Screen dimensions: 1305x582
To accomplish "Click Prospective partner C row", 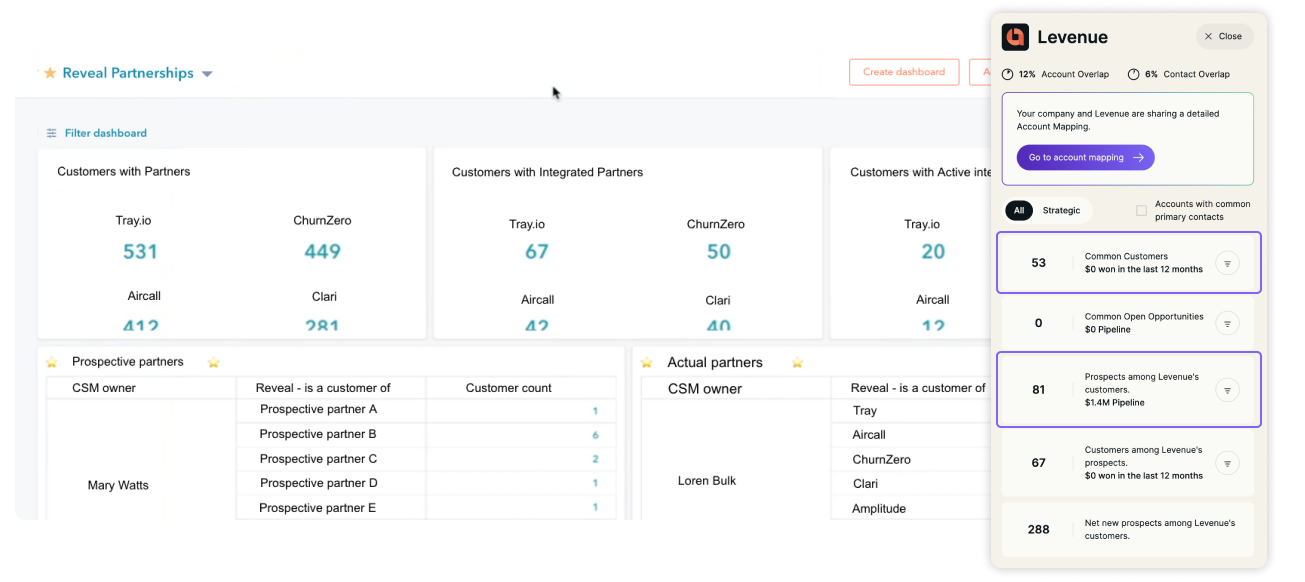I will pyautogui.click(x=426, y=459).
